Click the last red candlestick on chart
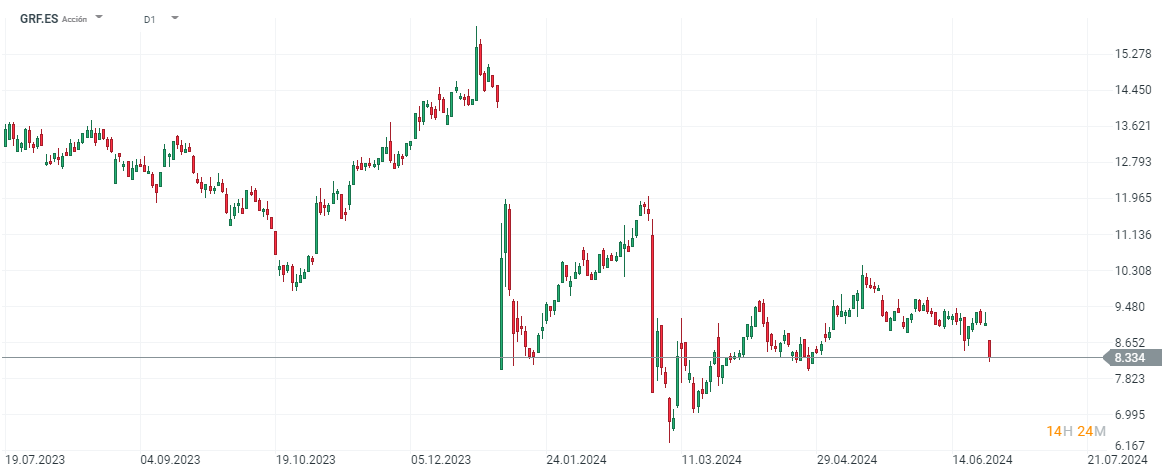Screen dimensions: 1175x476 pyautogui.click(x=989, y=349)
